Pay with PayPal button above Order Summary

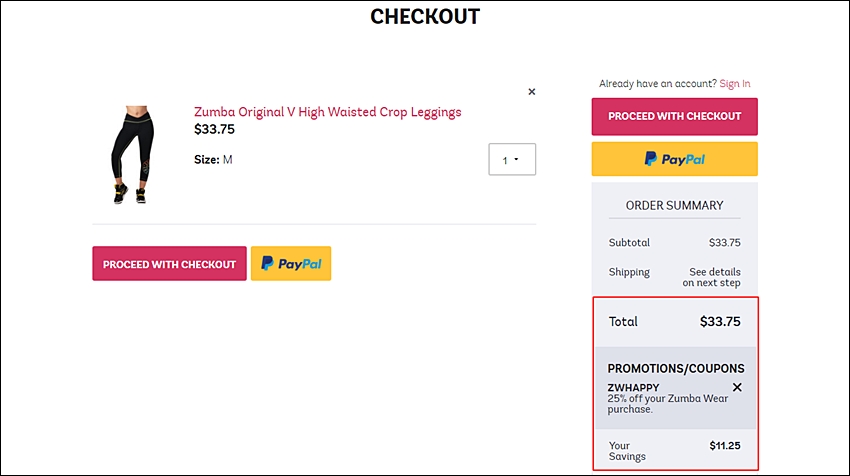click(x=674, y=159)
